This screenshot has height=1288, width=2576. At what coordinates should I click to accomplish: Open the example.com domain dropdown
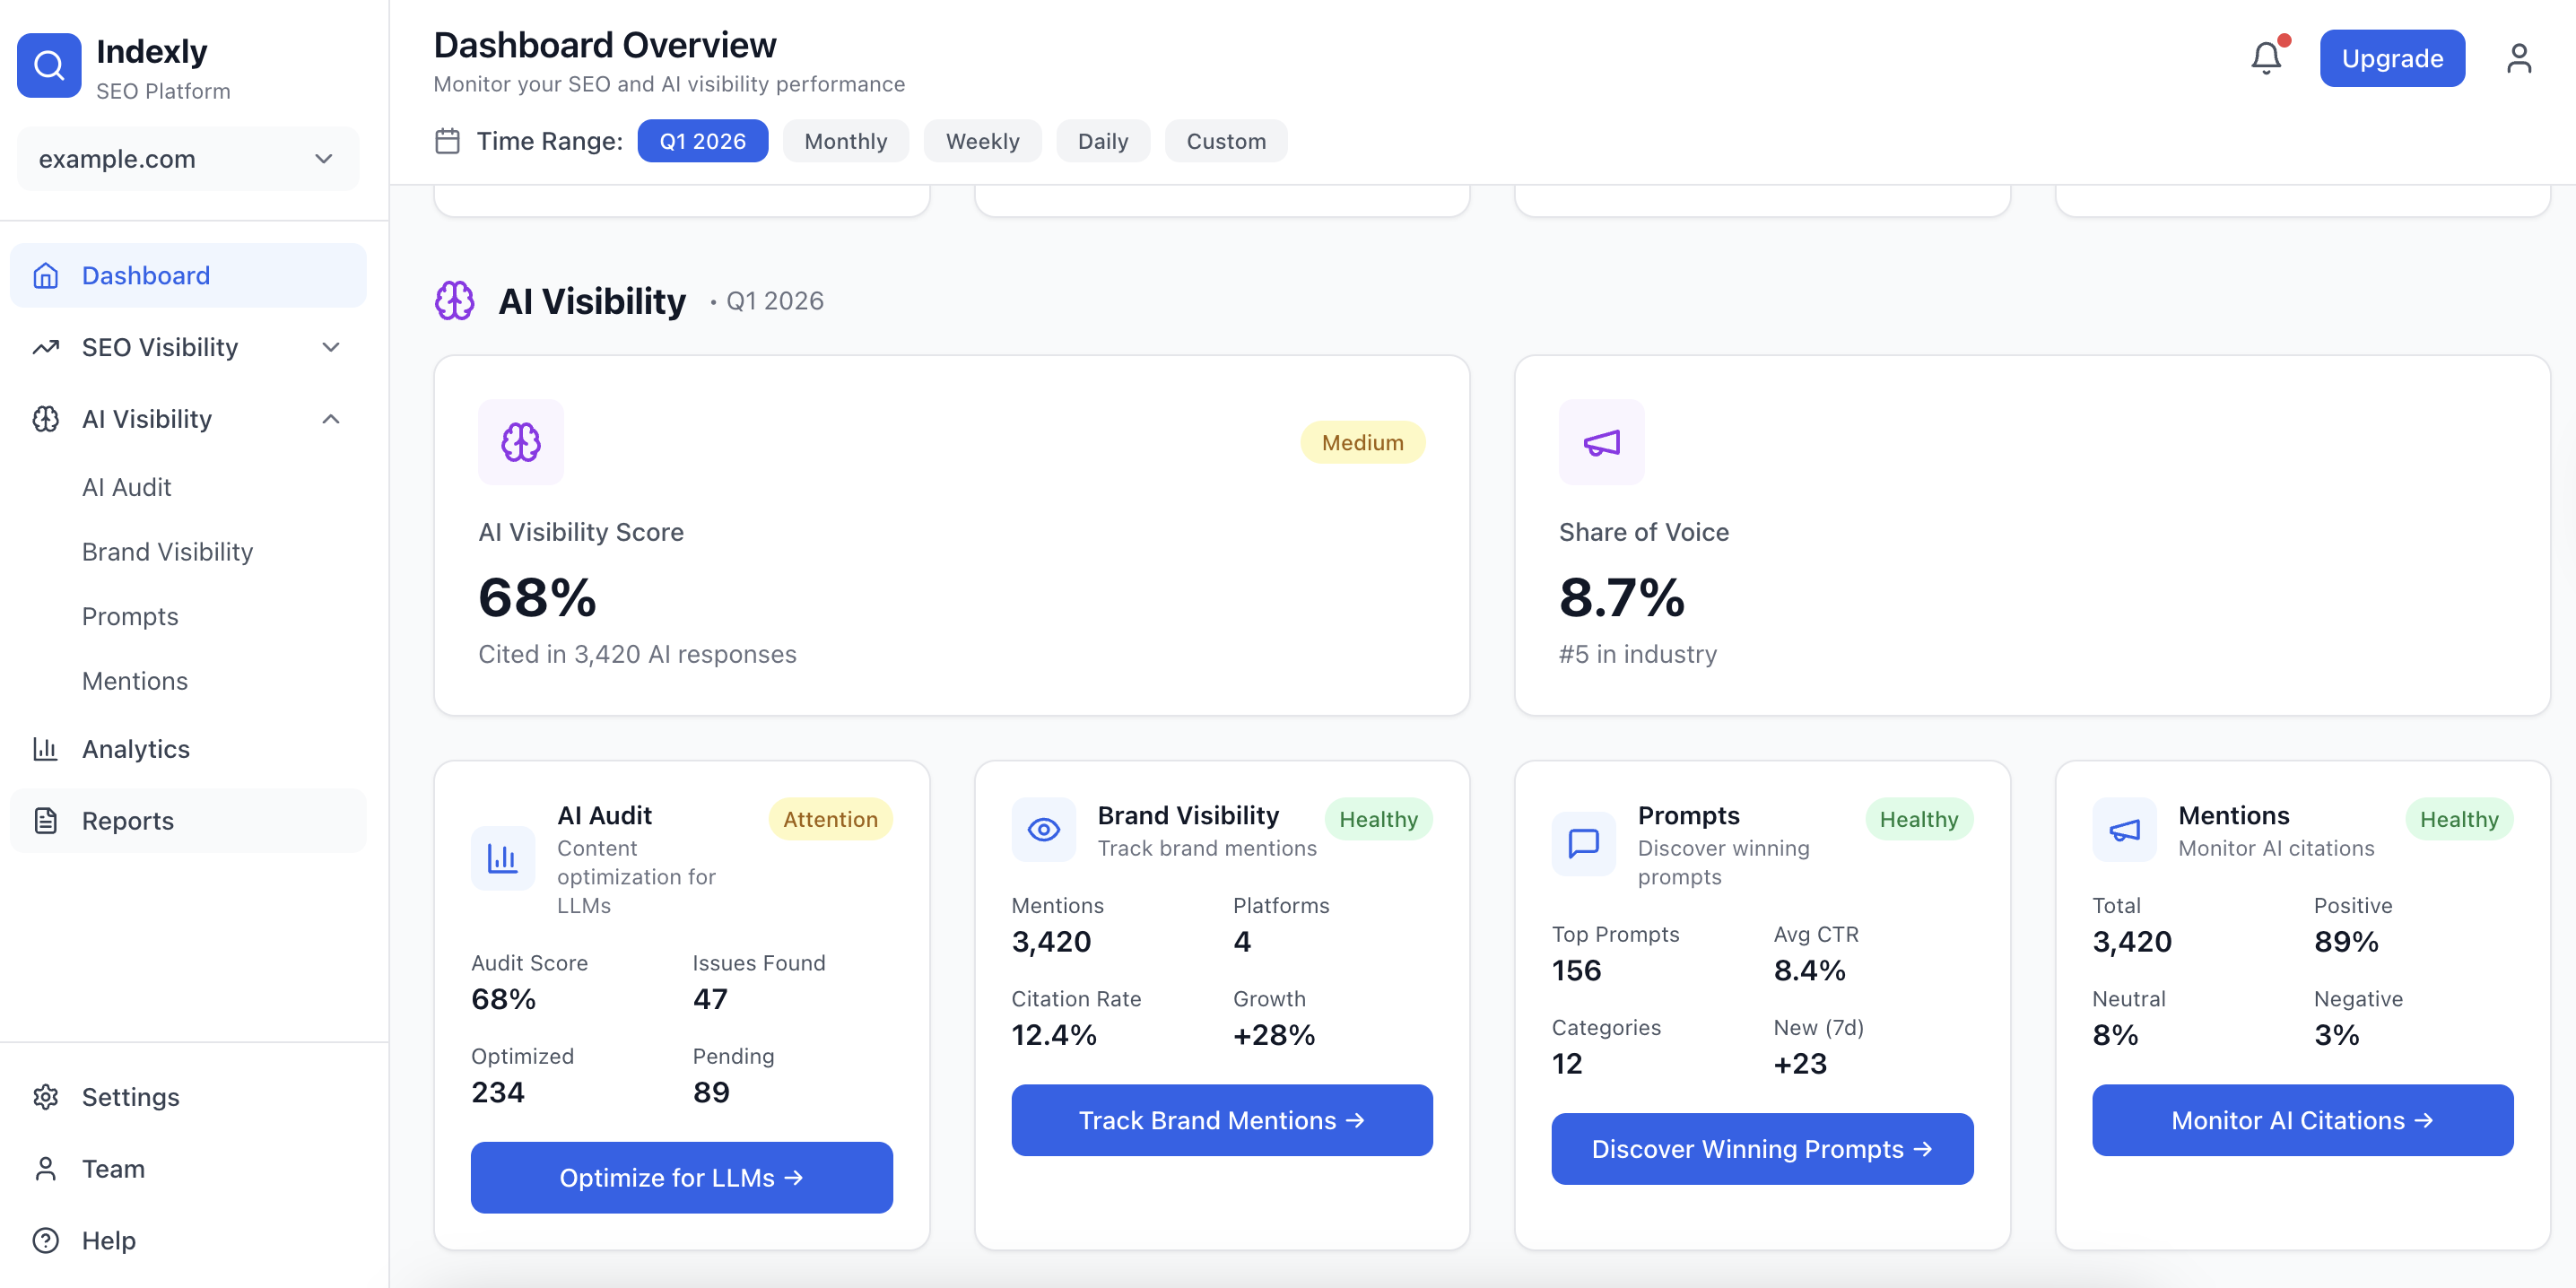point(187,159)
